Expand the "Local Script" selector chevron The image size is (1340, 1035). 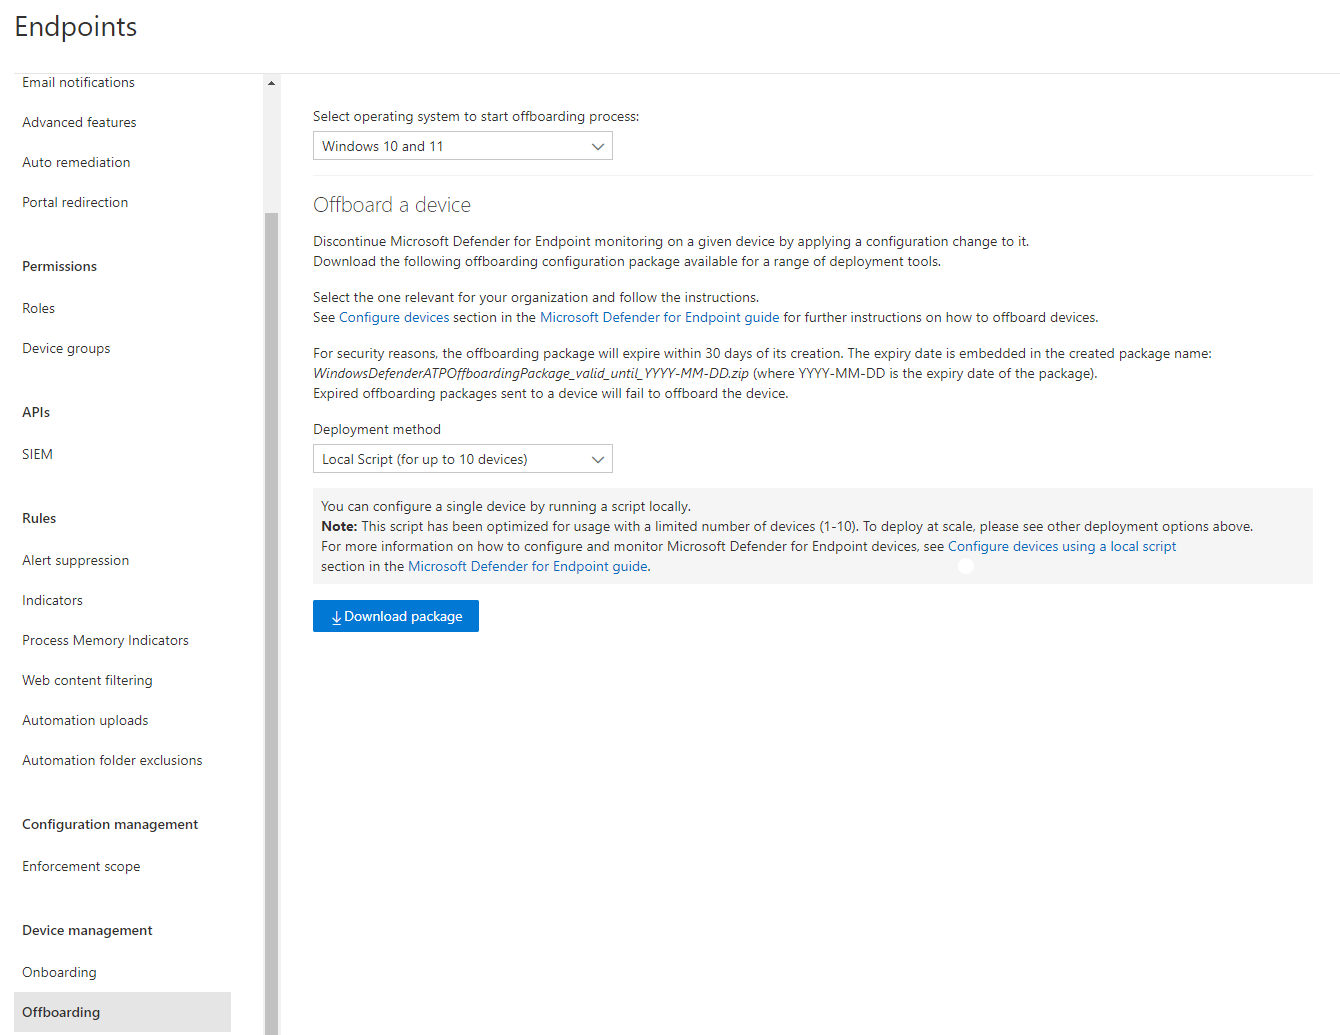[598, 458]
